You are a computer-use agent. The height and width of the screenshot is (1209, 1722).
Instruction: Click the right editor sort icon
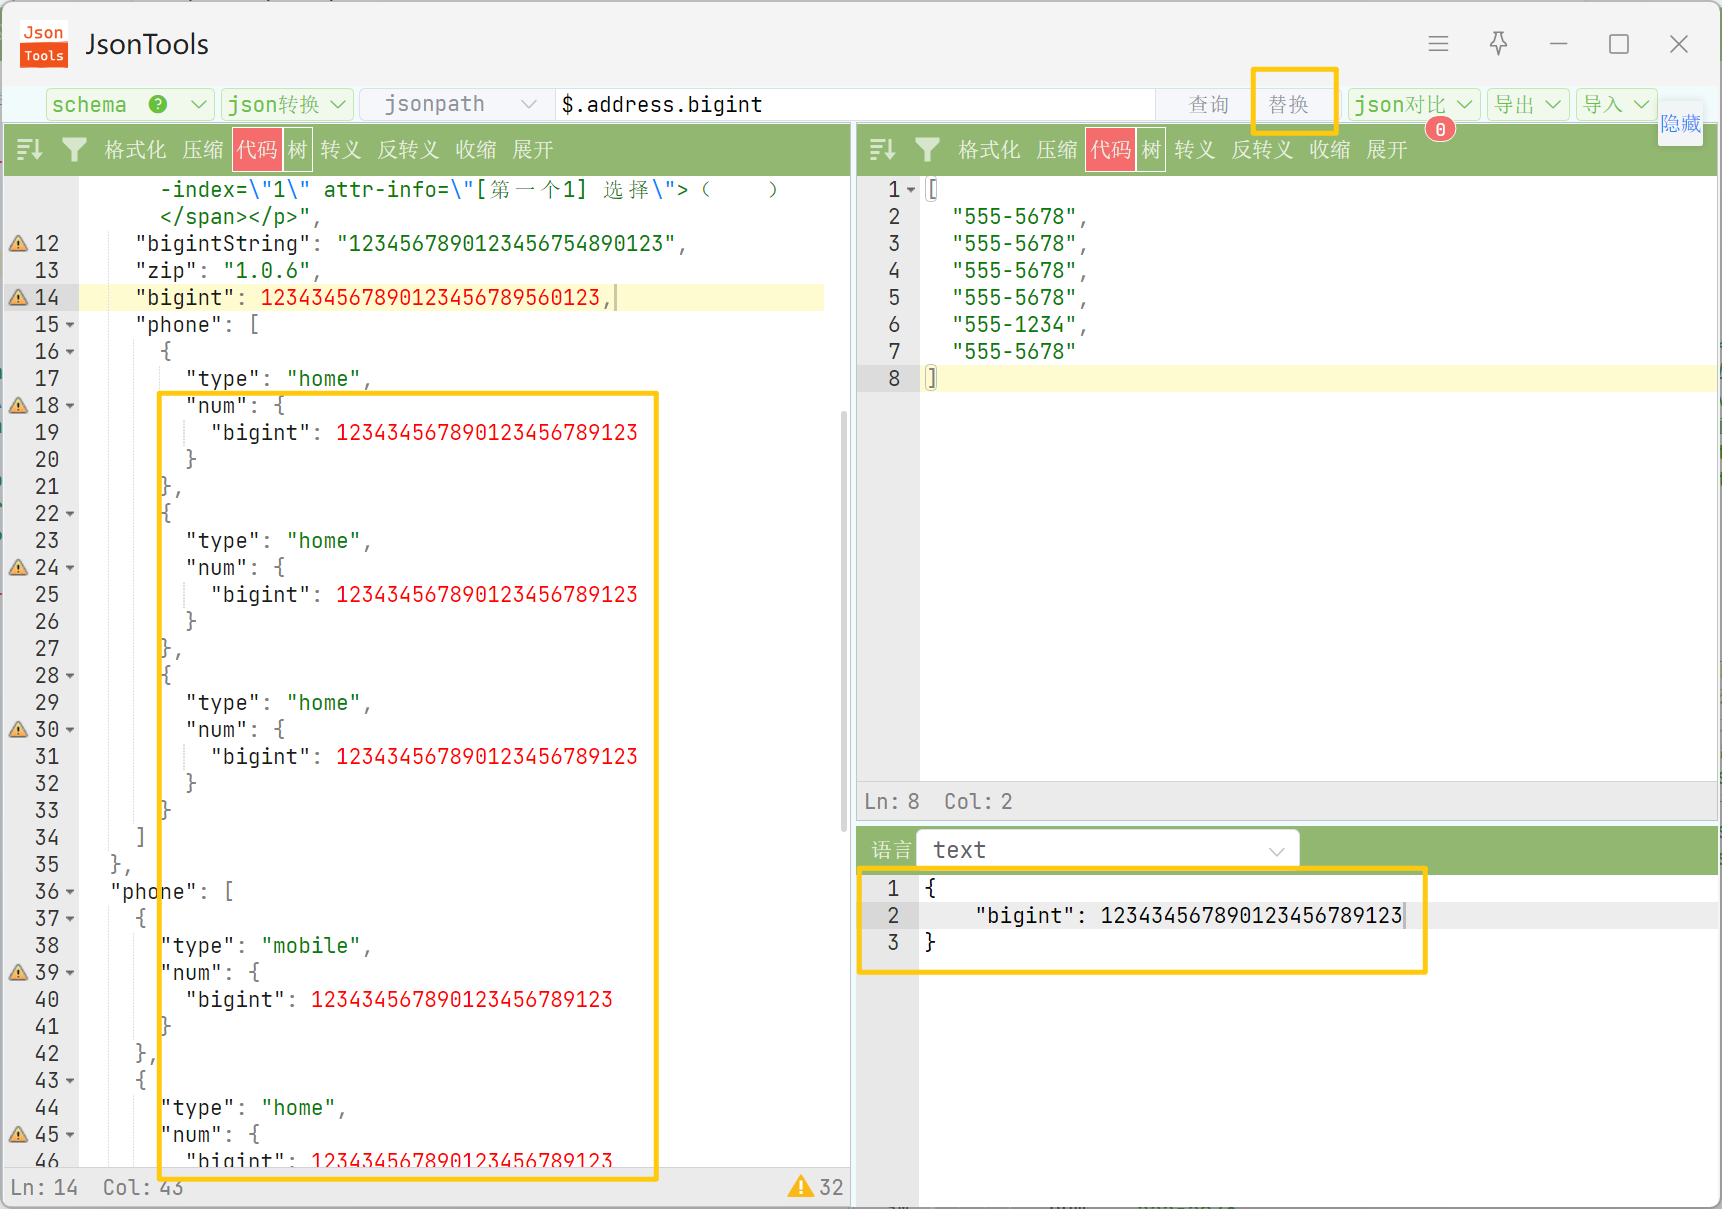[883, 150]
